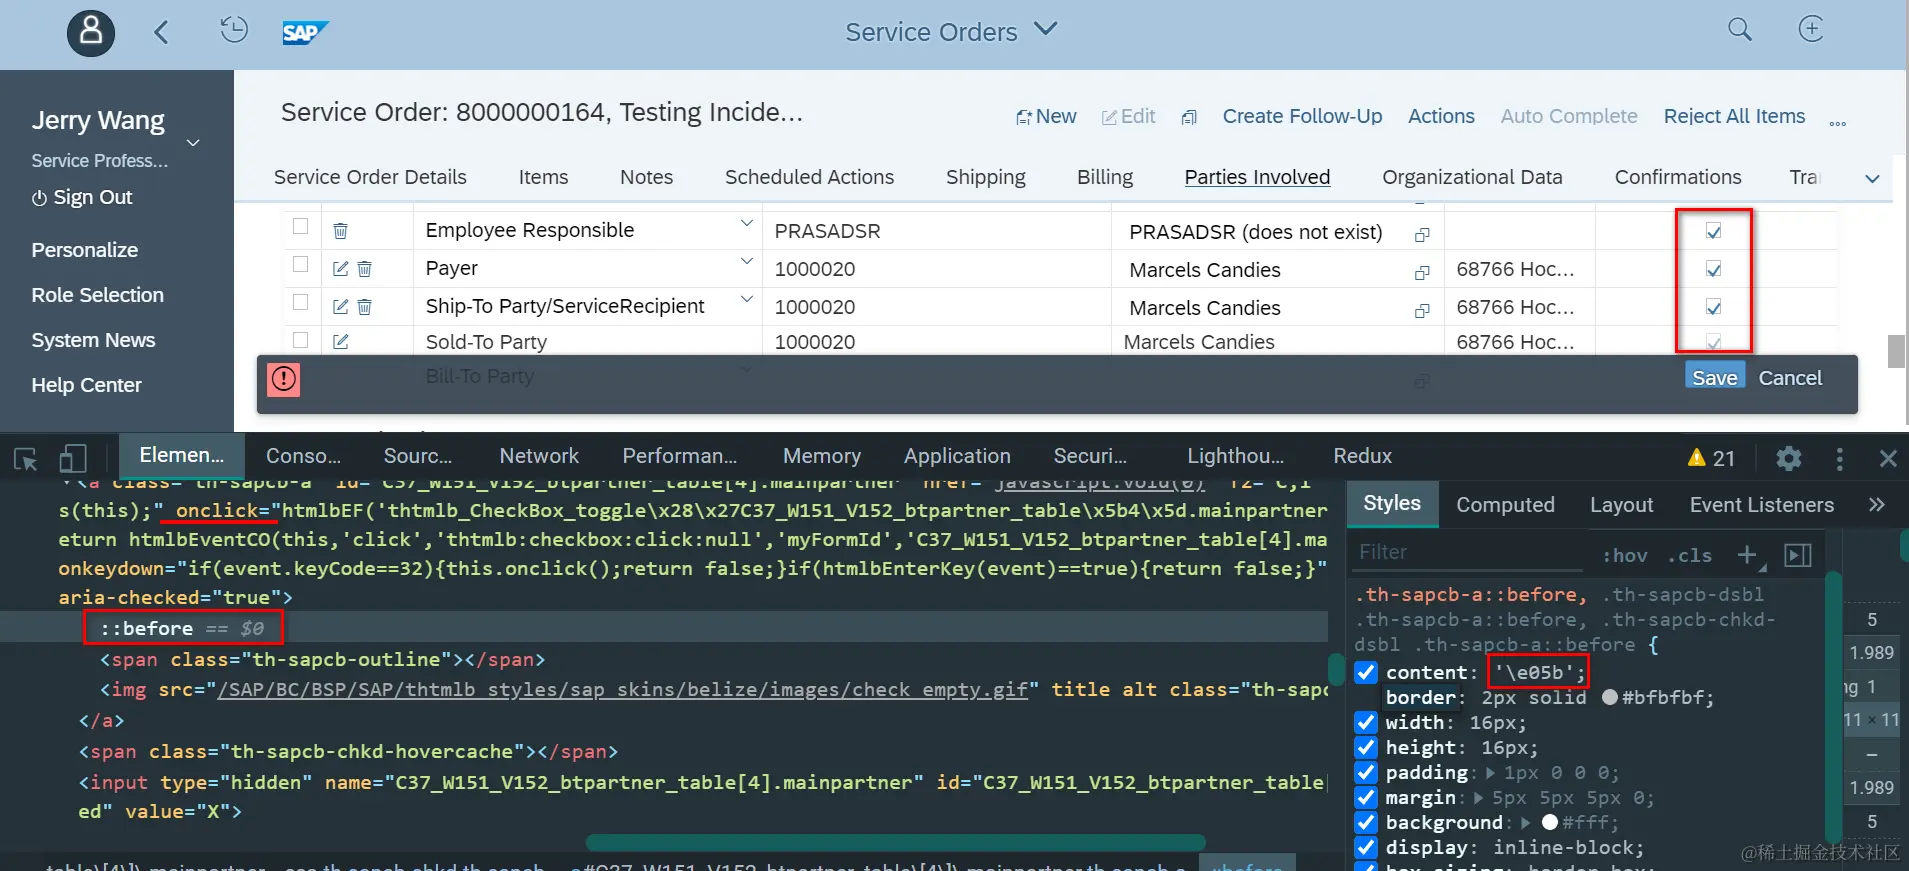The image size is (1909, 871).
Task: Expand the Service Orders title dropdown
Action: click(1046, 29)
